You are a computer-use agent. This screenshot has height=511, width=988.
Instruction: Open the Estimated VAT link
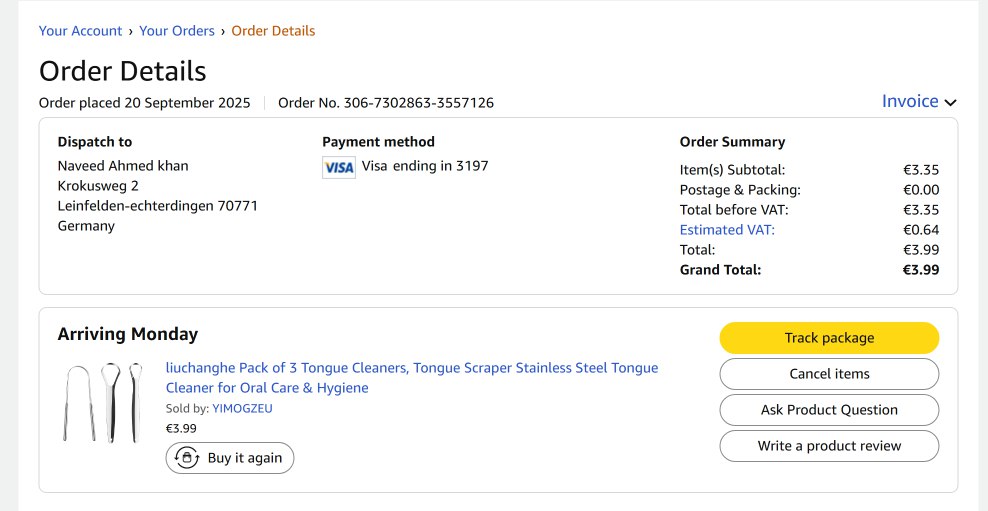pyautogui.click(x=727, y=230)
